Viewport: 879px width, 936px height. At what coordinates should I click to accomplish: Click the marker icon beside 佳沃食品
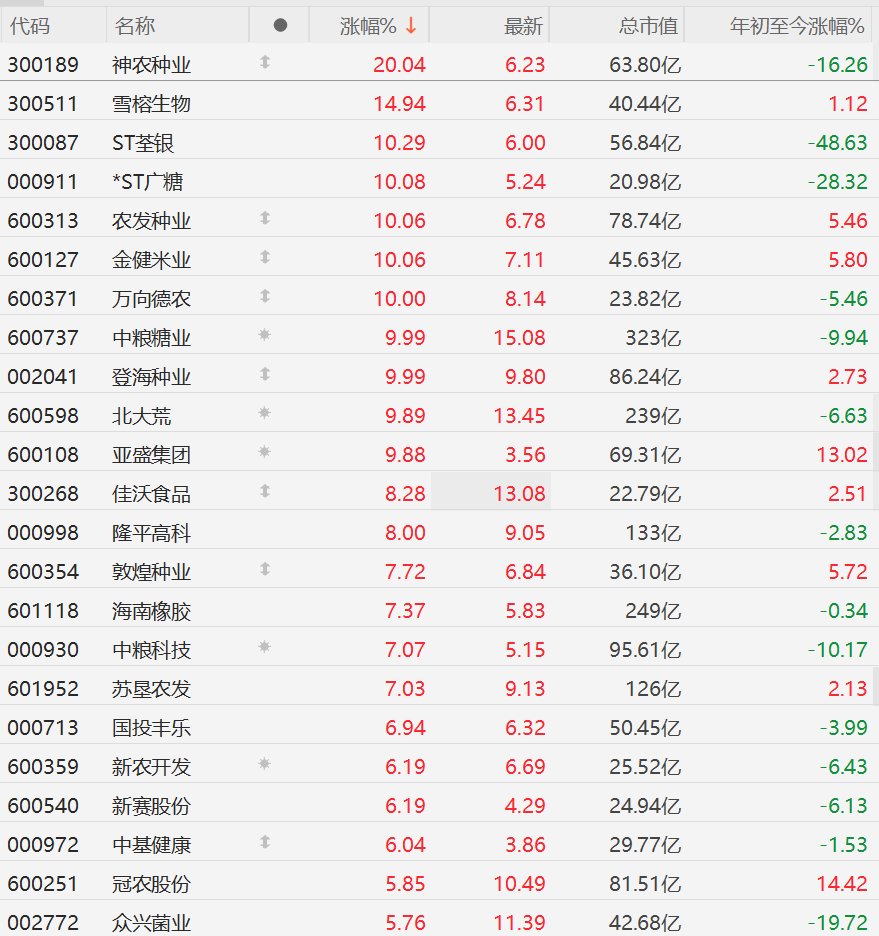tap(265, 491)
